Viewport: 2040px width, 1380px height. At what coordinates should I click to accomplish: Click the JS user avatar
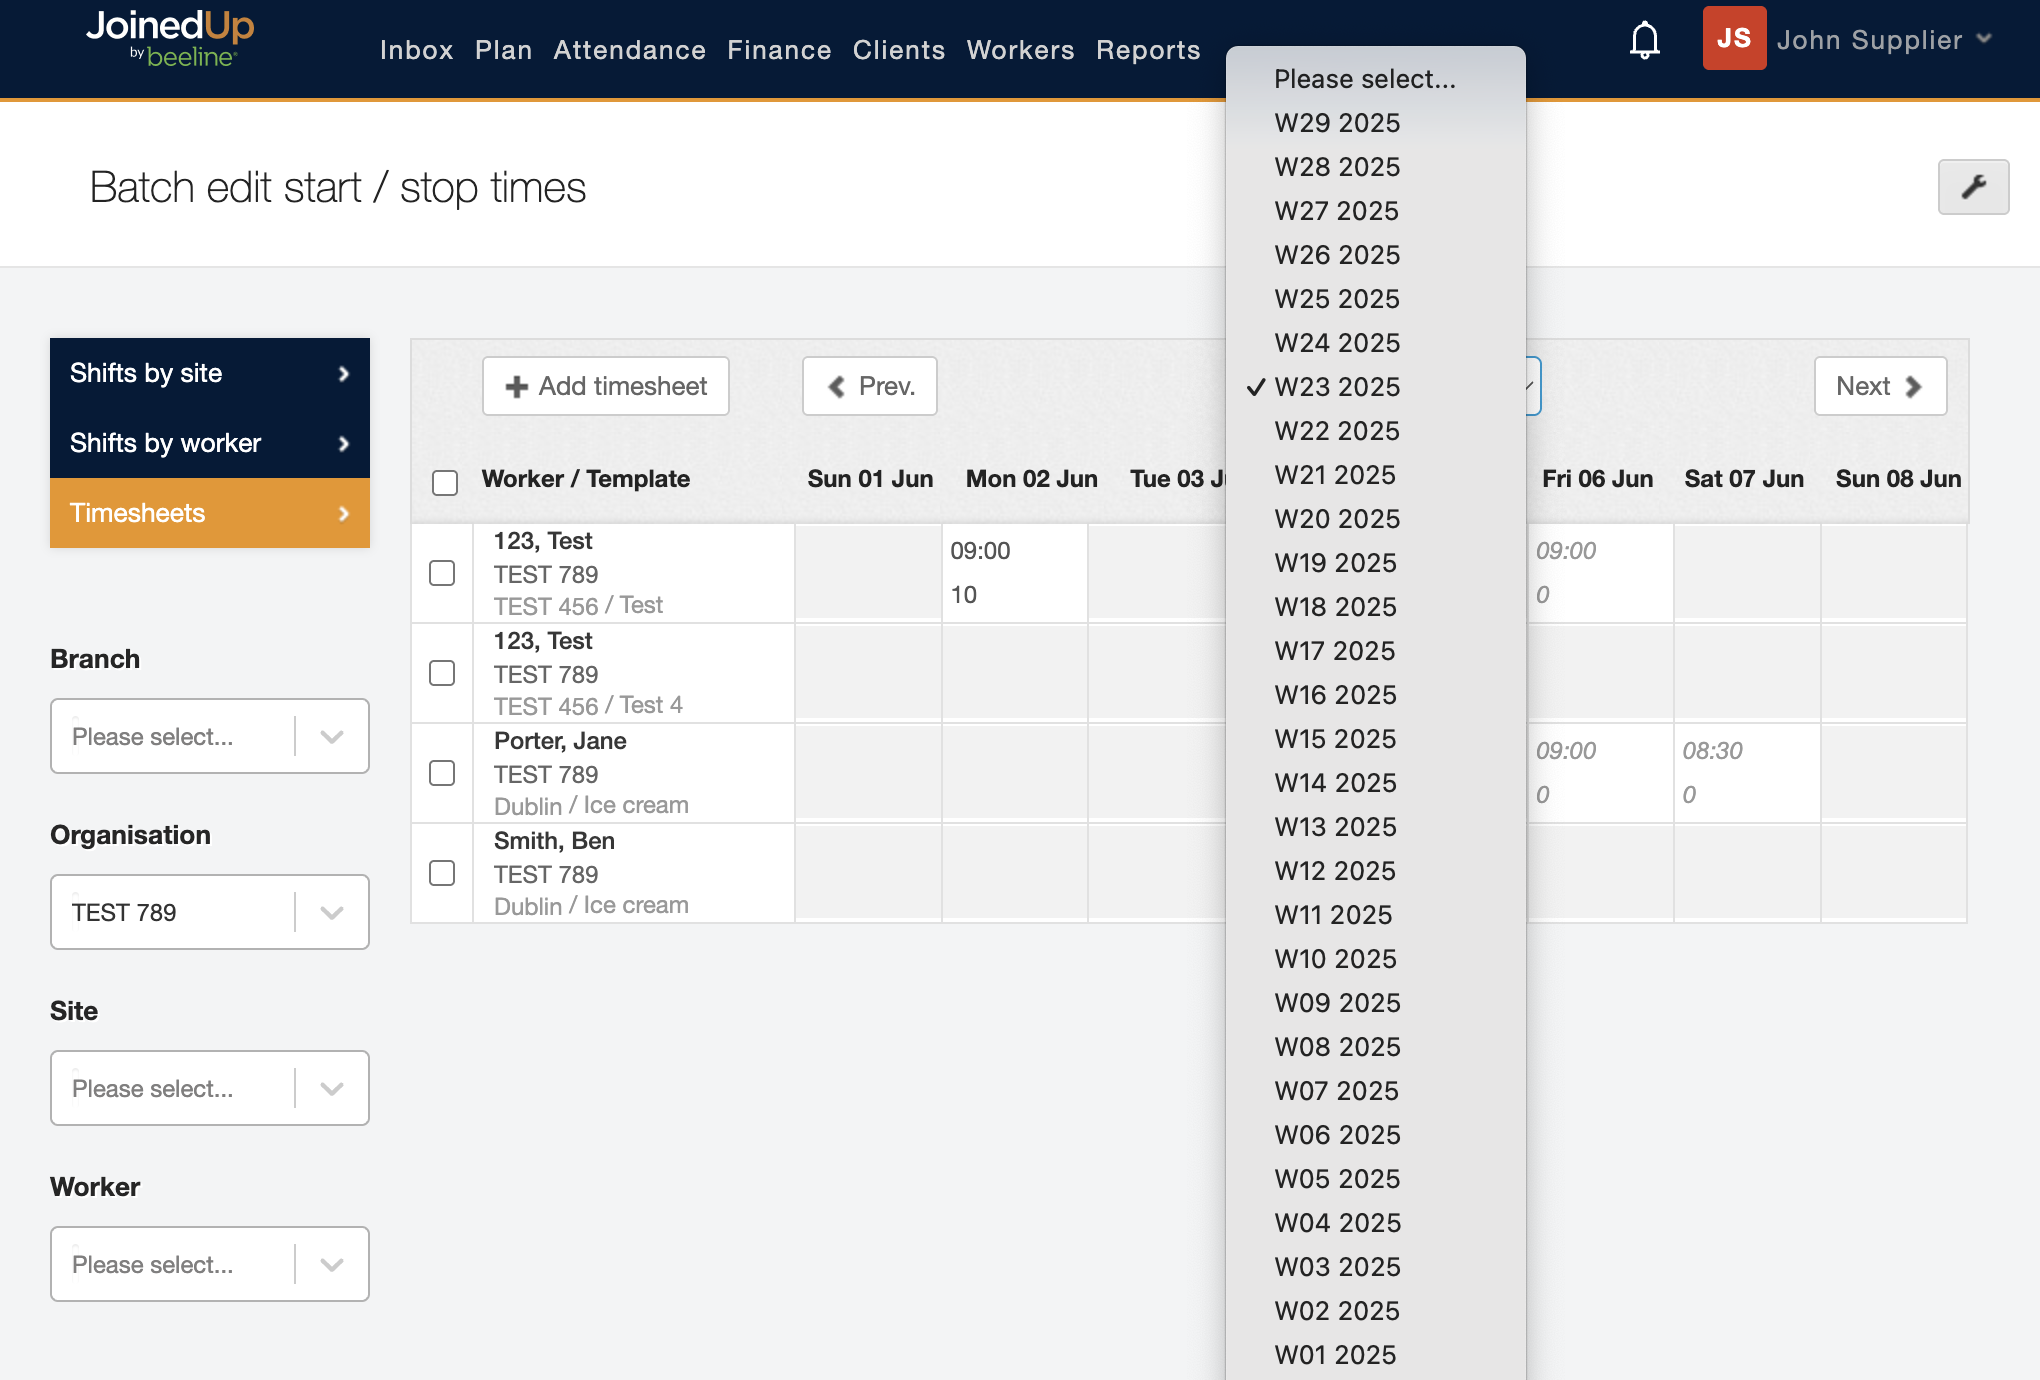click(1734, 39)
